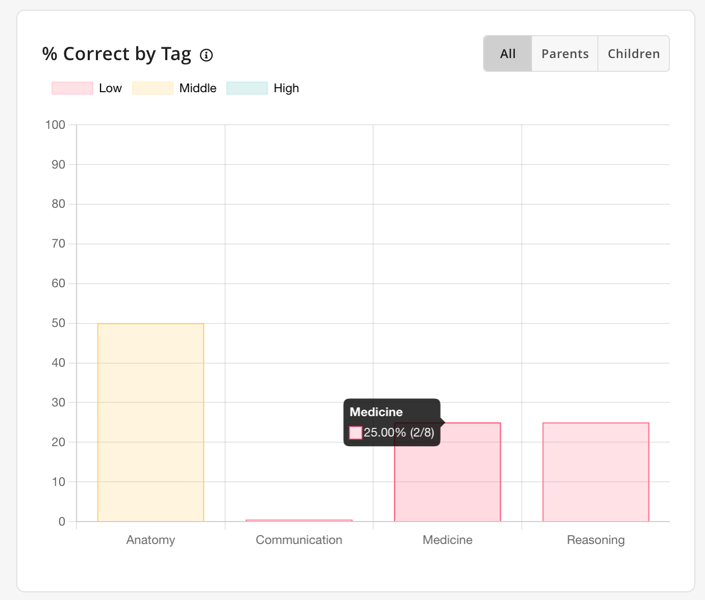Viewport: 705px width, 600px height.
Task: Select the All filter tab
Action: point(508,54)
